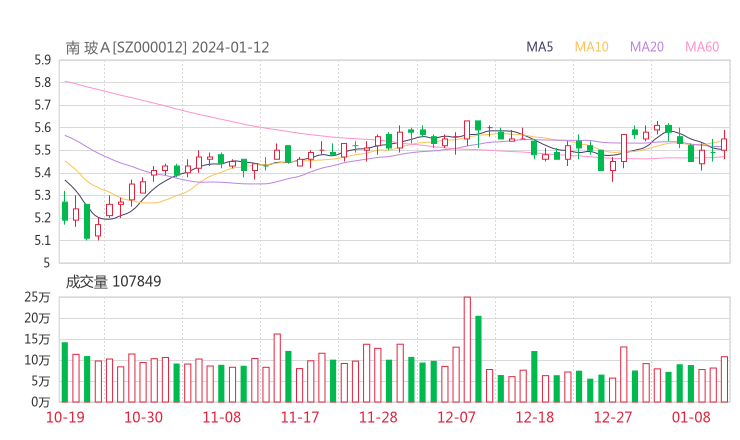740x440 pixels.
Task: Toggle the MA10 legend entry
Action: [591, 47]
